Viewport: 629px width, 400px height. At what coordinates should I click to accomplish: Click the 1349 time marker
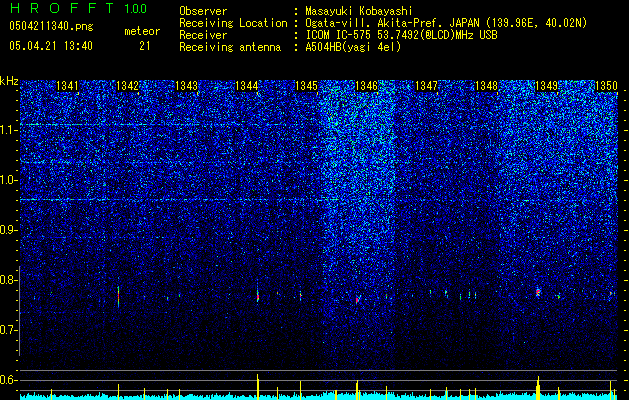546,86
